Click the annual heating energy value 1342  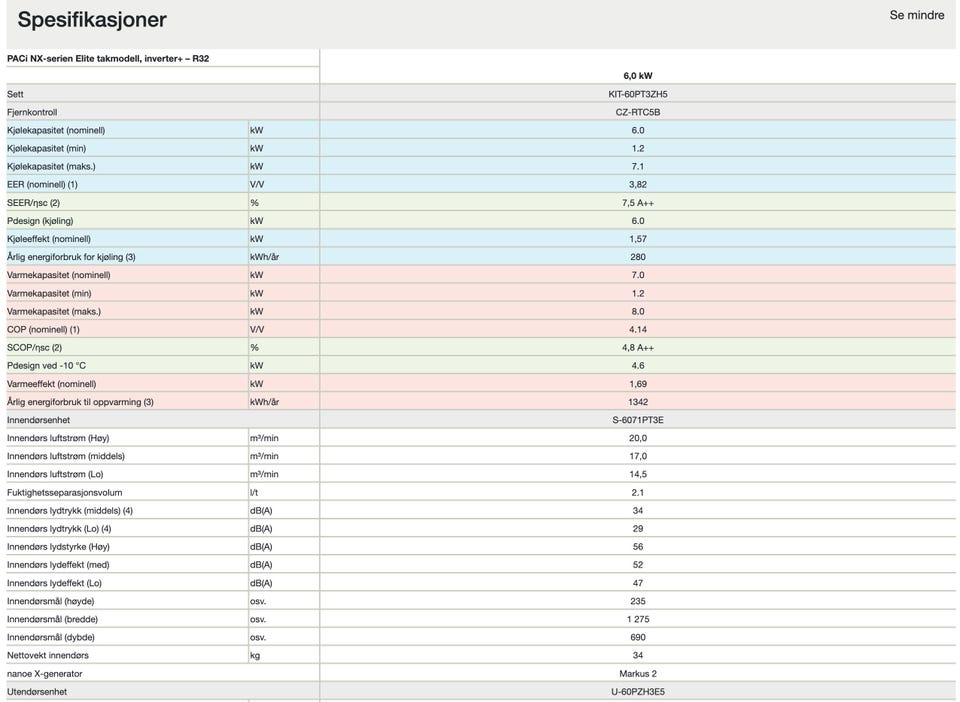click(637, 402)
